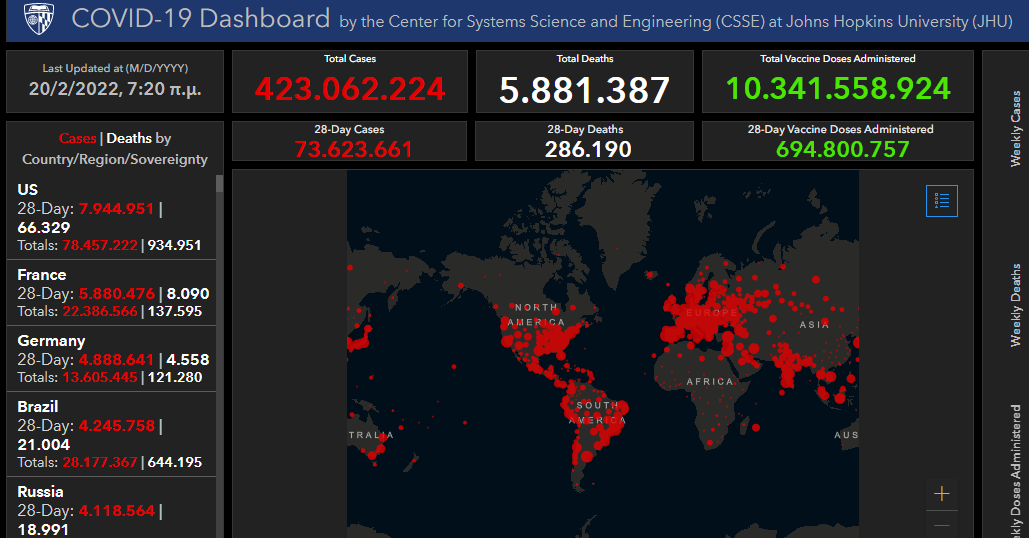Open the Weekly Doses Administered tab
Viewport: 1029px width, 538px height.
coord(1016,470)
